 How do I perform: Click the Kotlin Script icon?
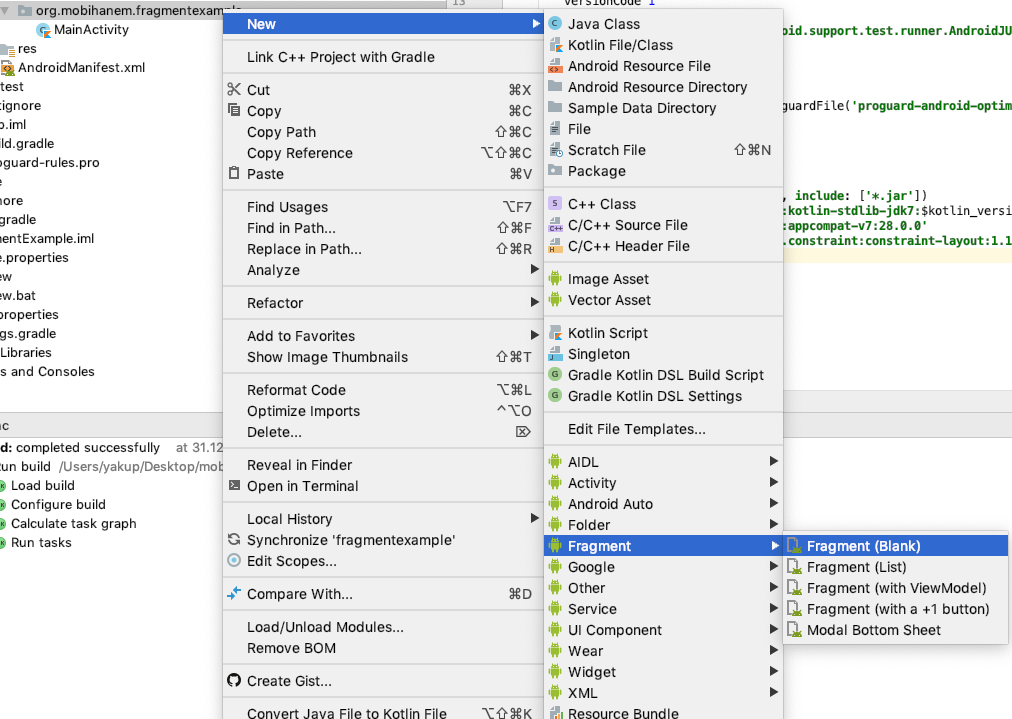click(x=555, y=333)
